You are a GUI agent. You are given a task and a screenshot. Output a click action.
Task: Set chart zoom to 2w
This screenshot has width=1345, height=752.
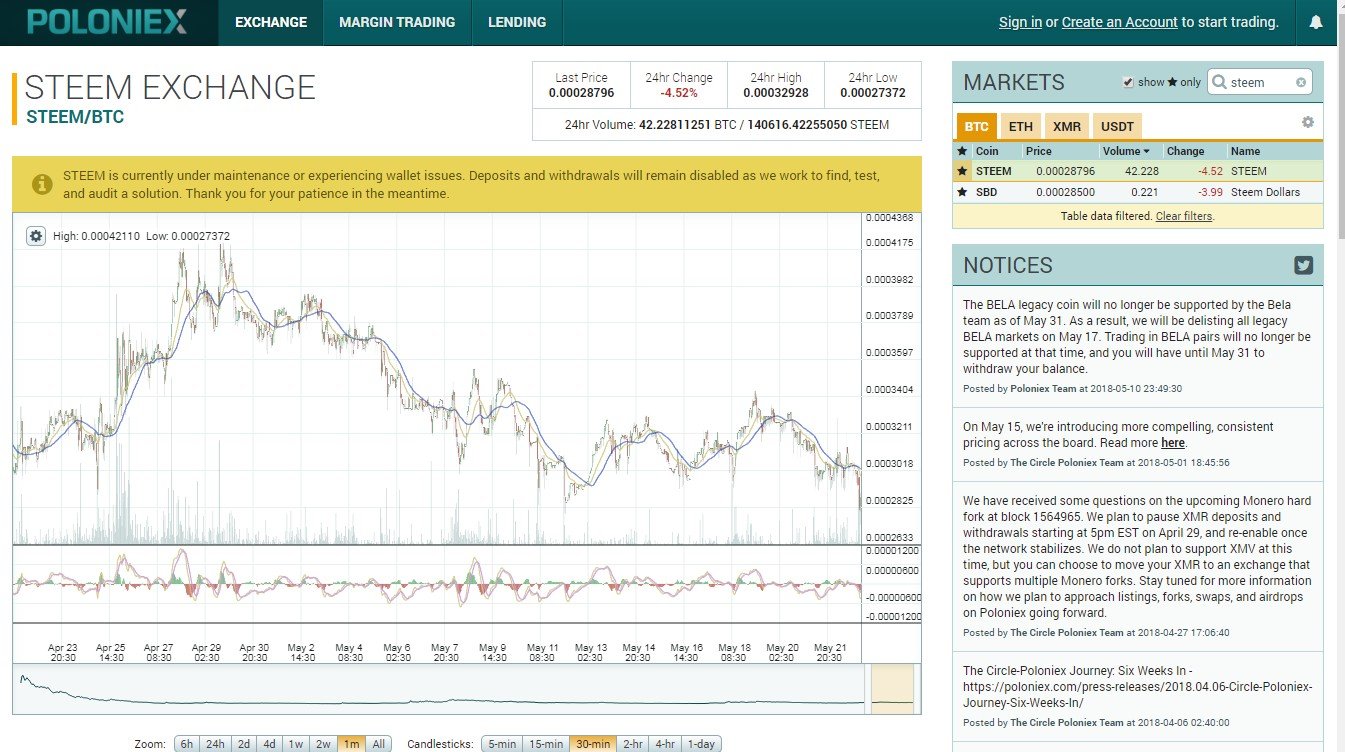(x=323, y=744)
